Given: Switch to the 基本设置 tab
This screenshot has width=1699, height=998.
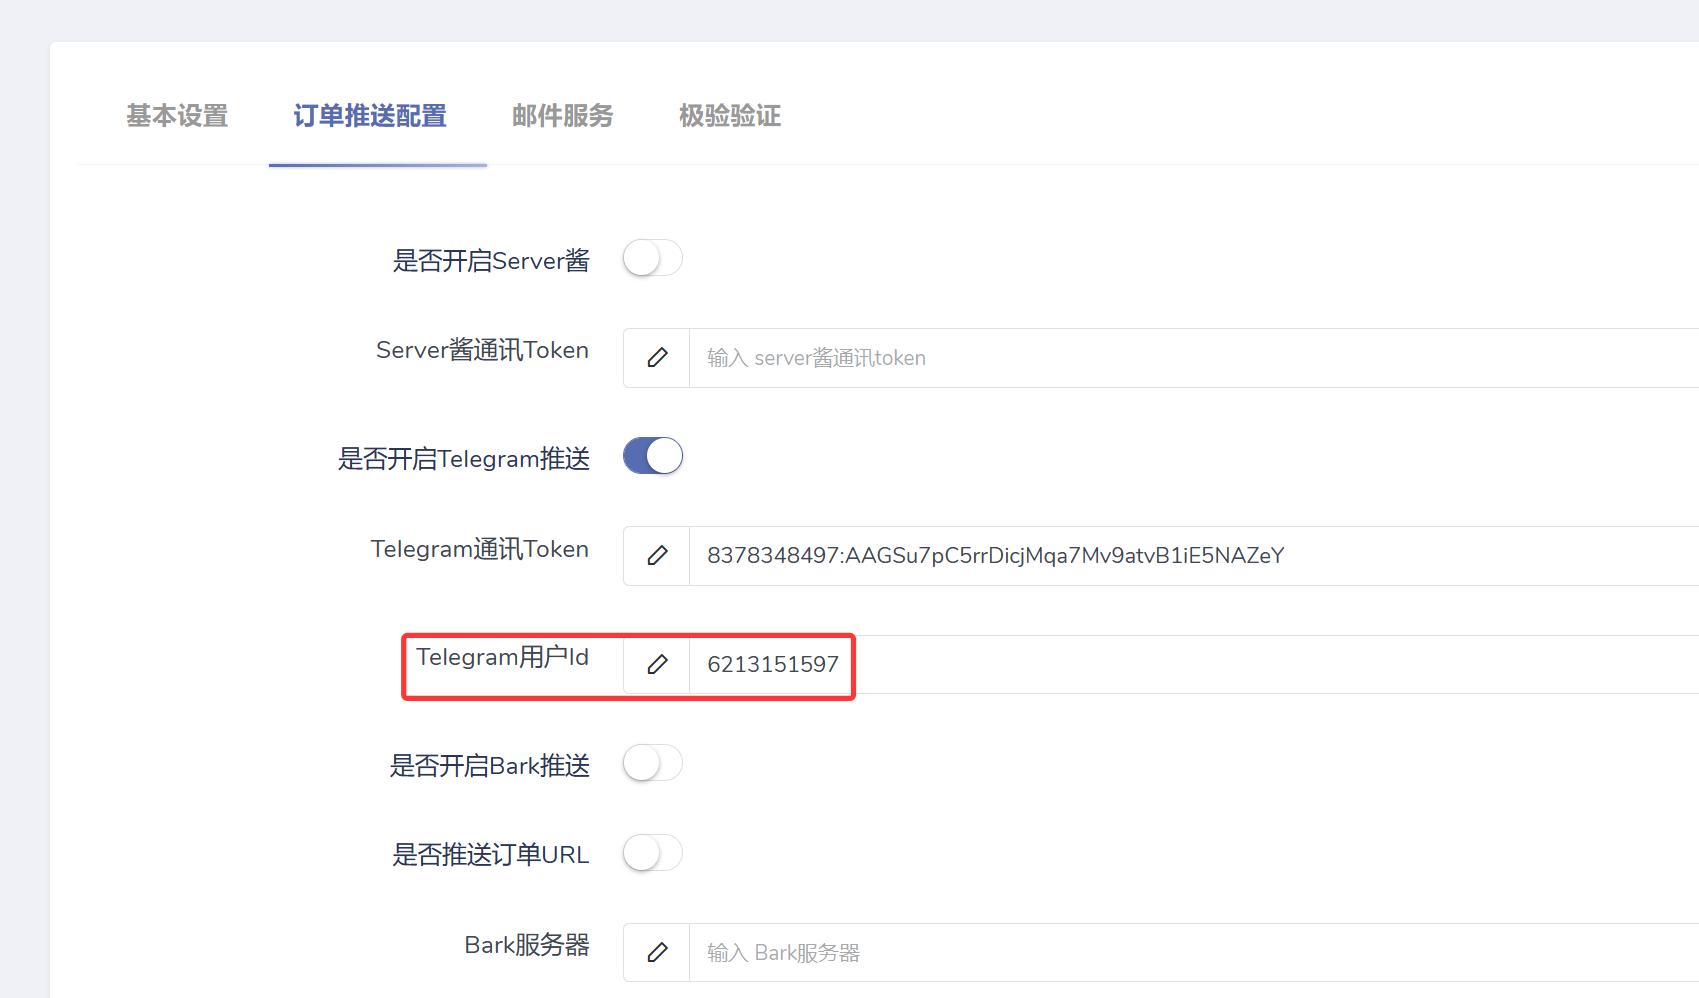Looking at the screenshot, I should 177,116.
